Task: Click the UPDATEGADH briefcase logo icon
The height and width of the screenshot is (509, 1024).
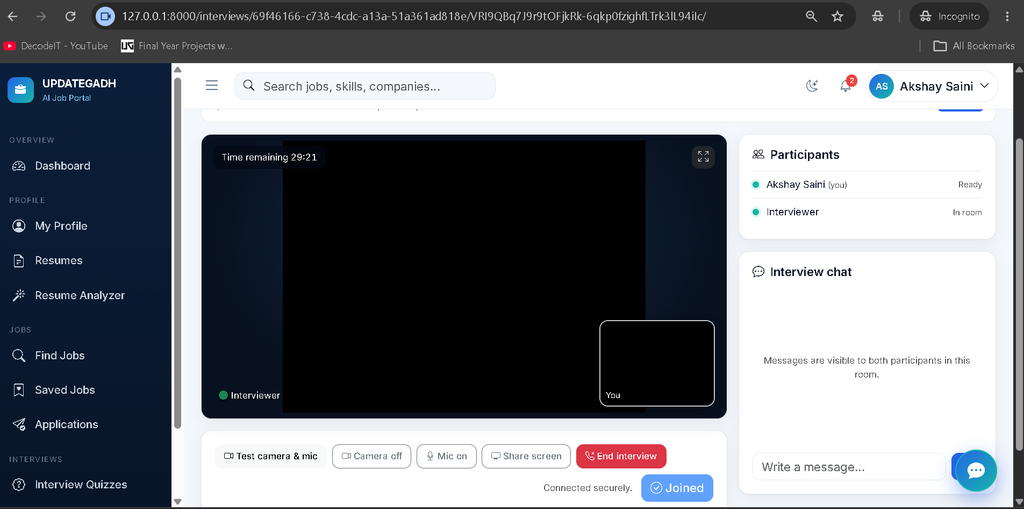Action: tap(20, 90)
